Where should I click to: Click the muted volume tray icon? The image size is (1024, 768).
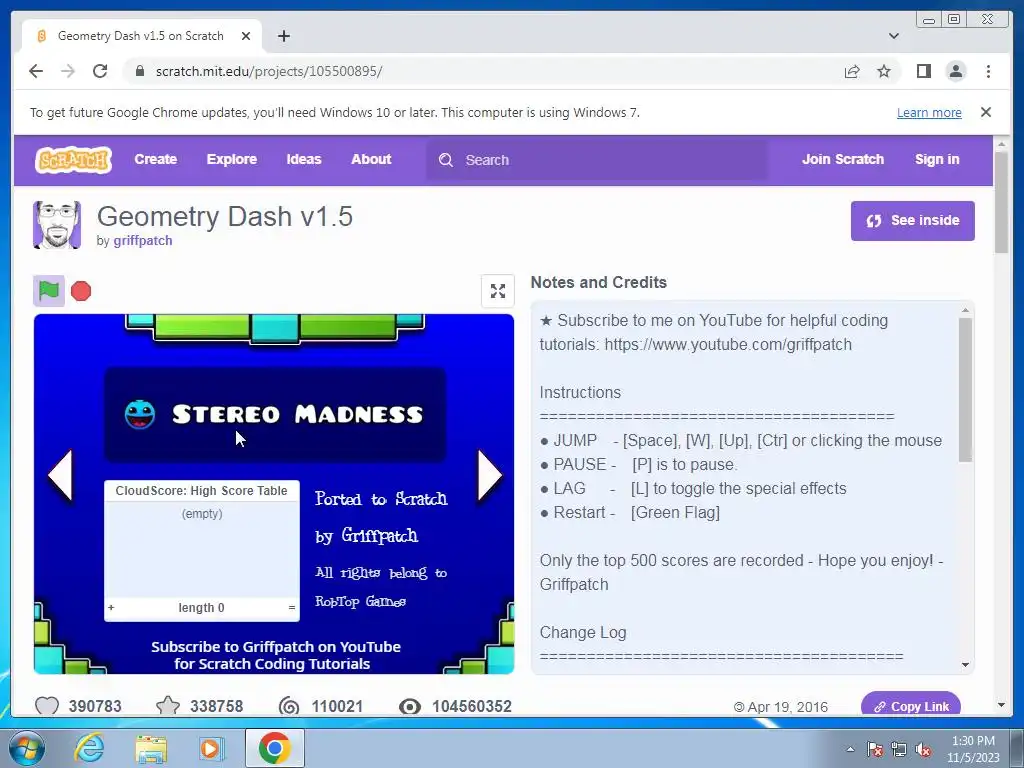tap(923, 750)
